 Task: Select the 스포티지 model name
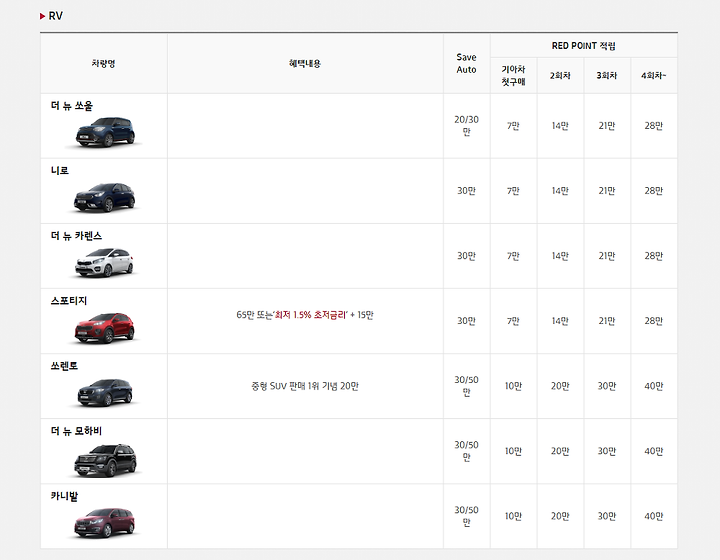point(69,301)
